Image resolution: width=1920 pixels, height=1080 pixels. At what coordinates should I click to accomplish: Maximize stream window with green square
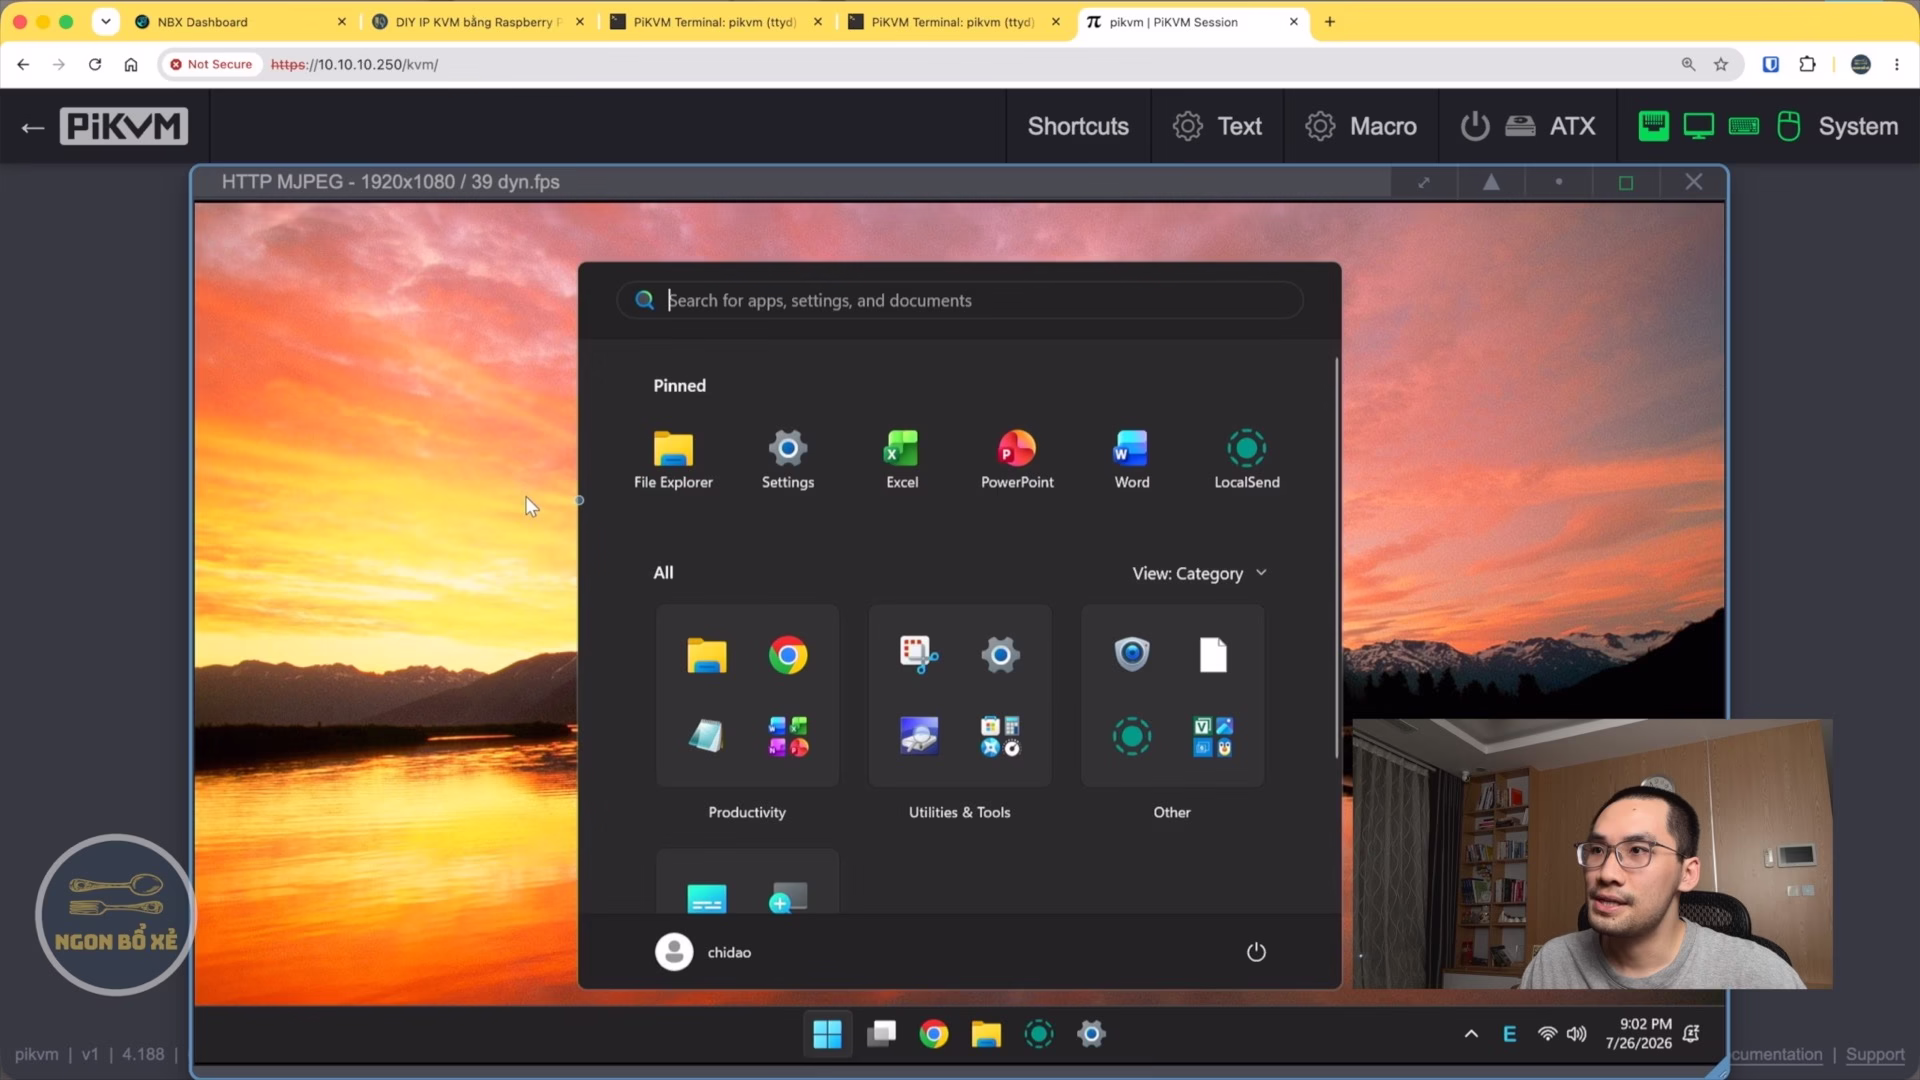coord(1626,182)
